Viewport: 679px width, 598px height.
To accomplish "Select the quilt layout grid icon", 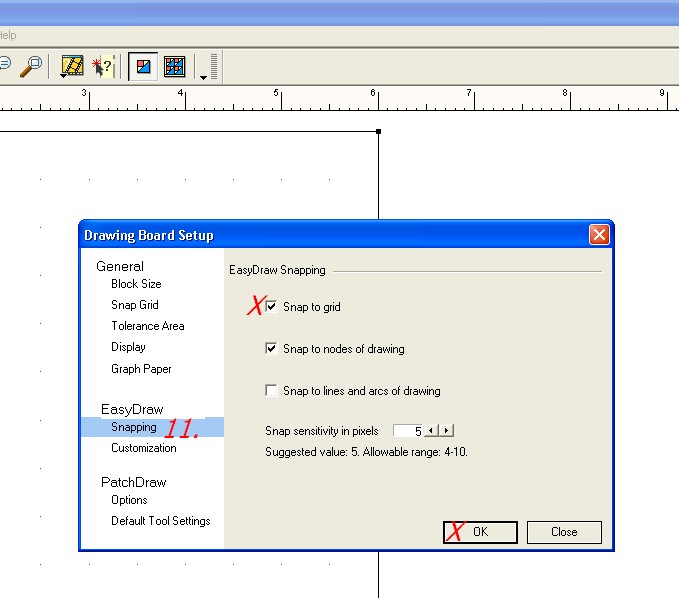I will [x=175, y=66].
